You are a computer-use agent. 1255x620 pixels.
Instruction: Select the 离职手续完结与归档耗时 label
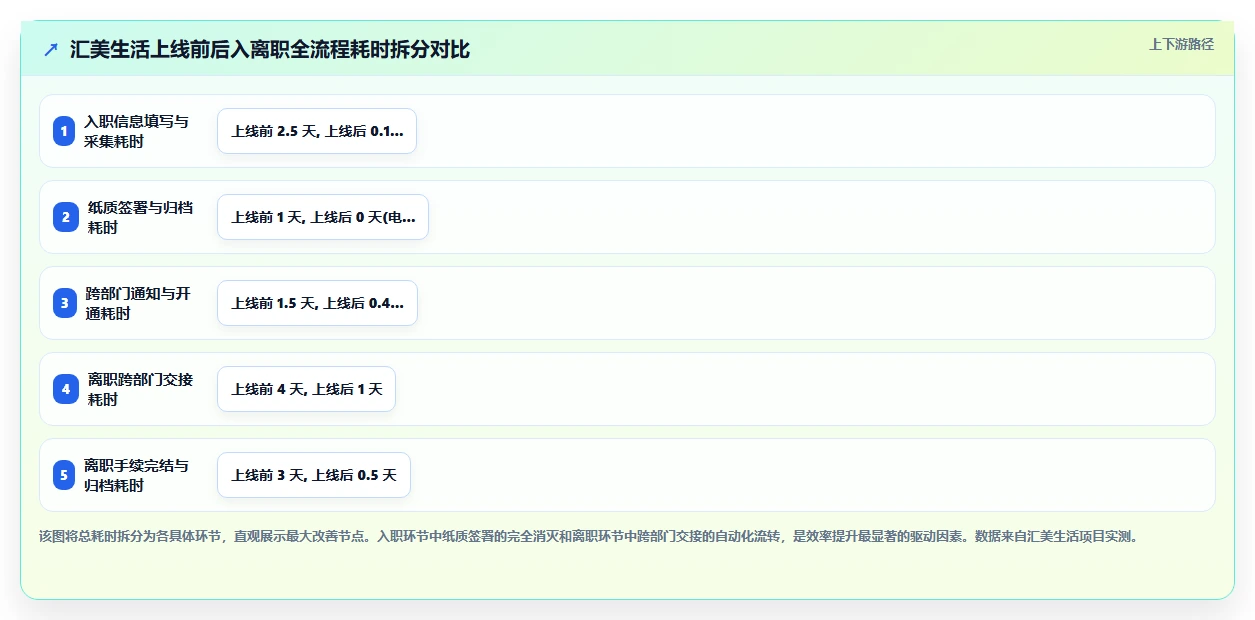pyautogui.click(x=136, y=475)
